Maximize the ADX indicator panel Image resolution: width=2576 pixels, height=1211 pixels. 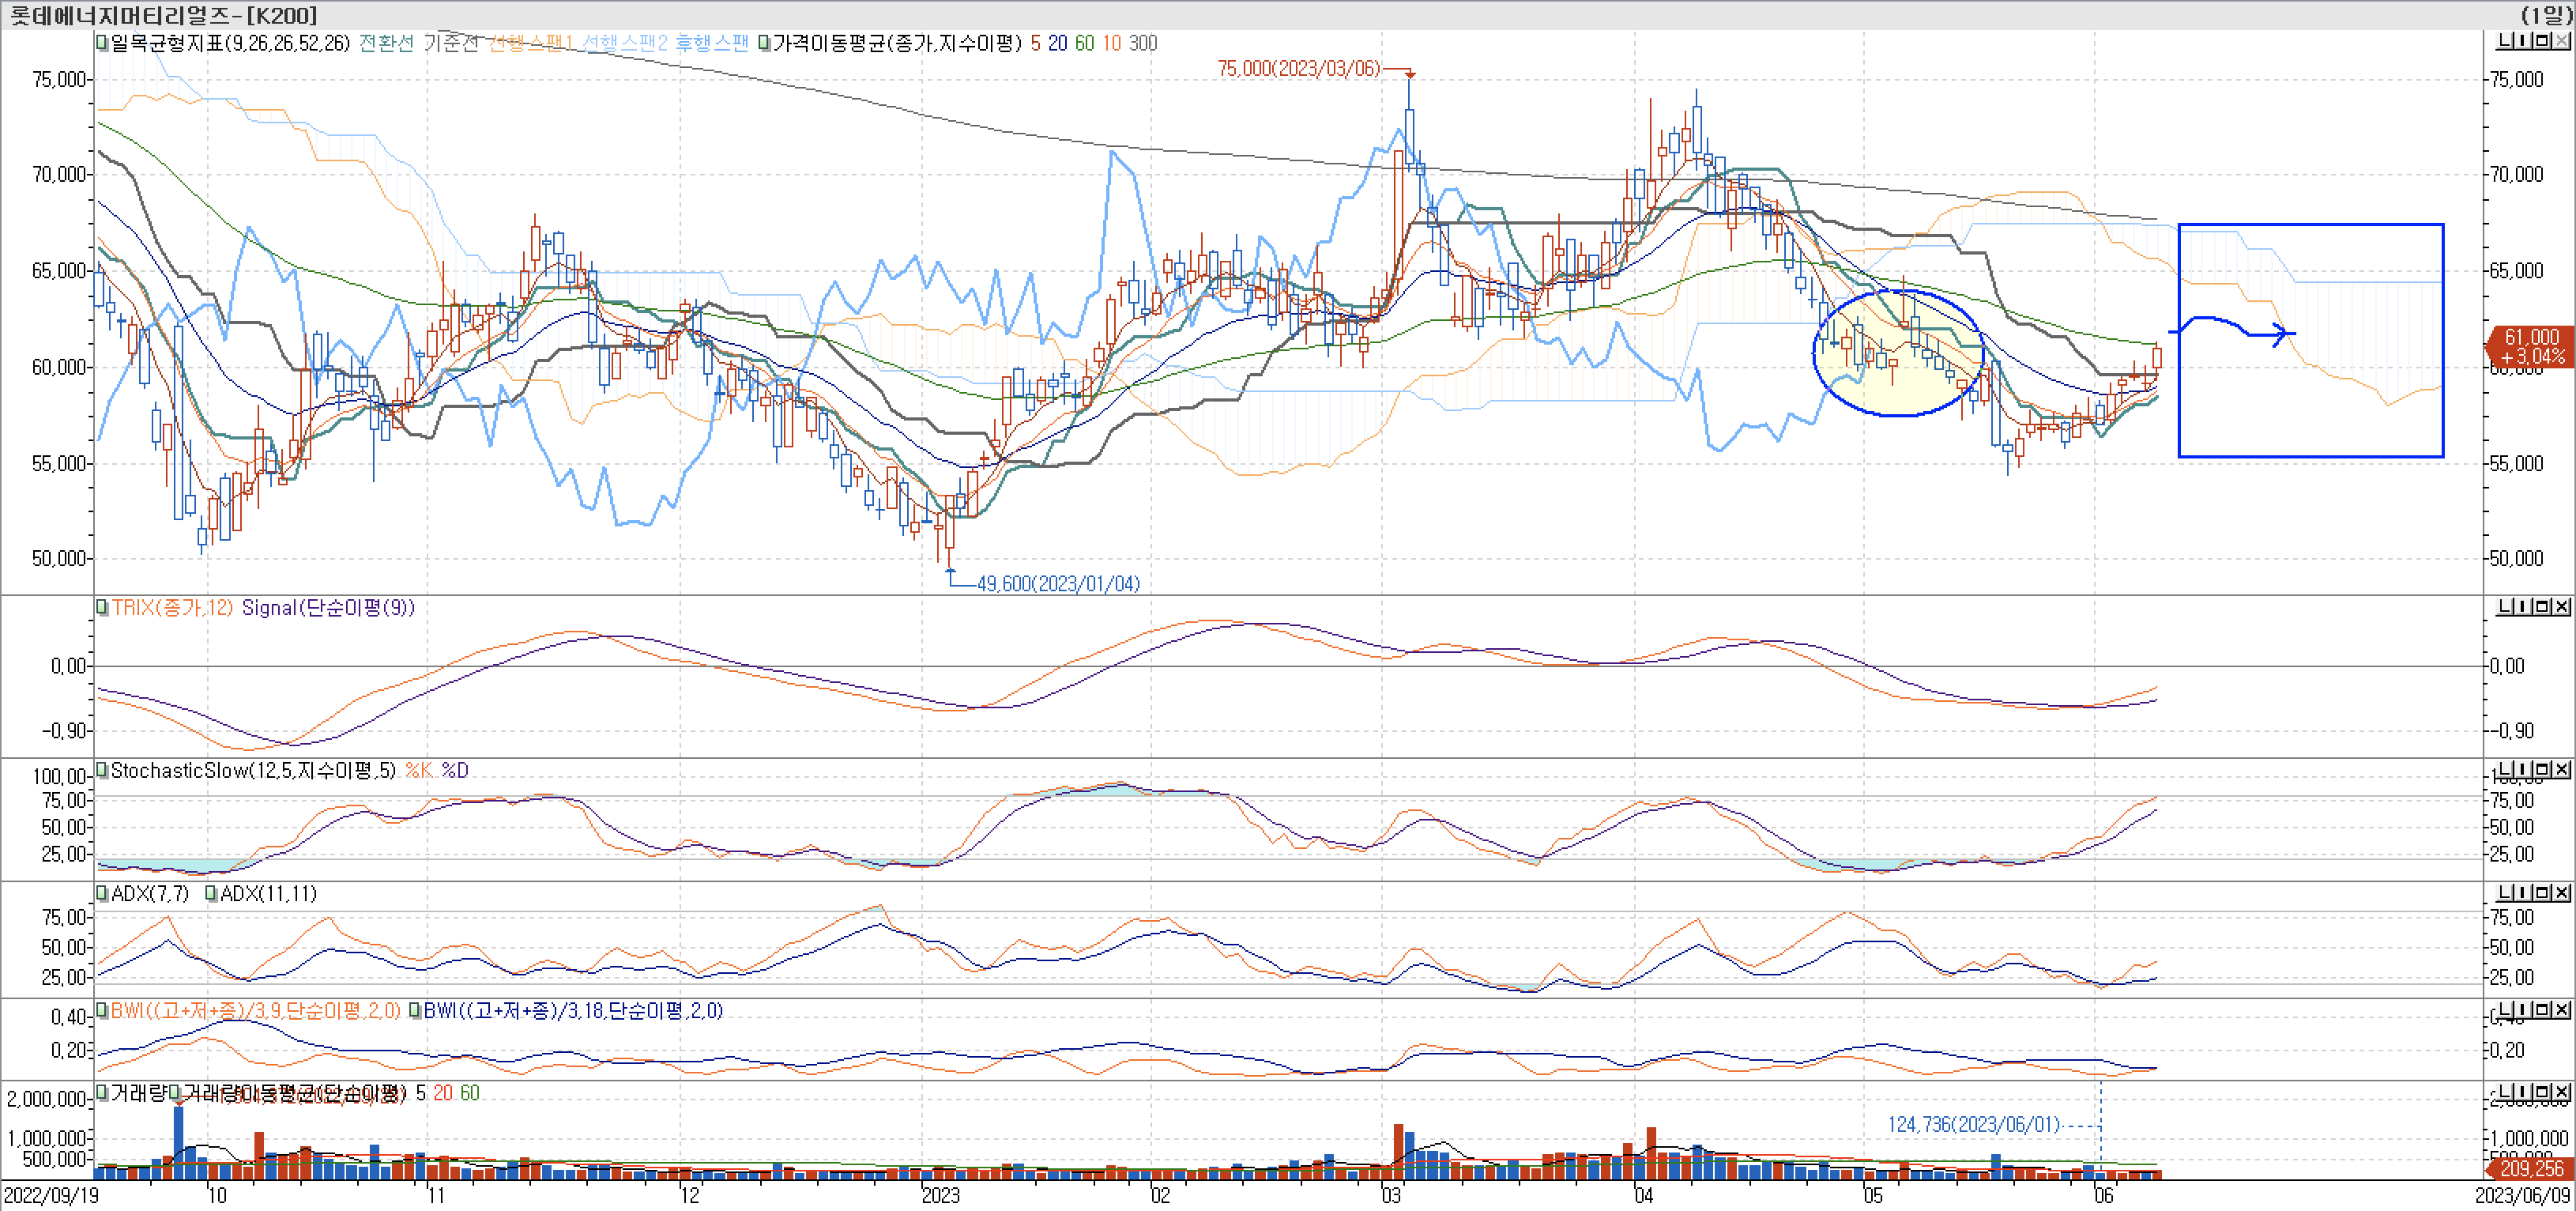click(x=2543, y=893)
